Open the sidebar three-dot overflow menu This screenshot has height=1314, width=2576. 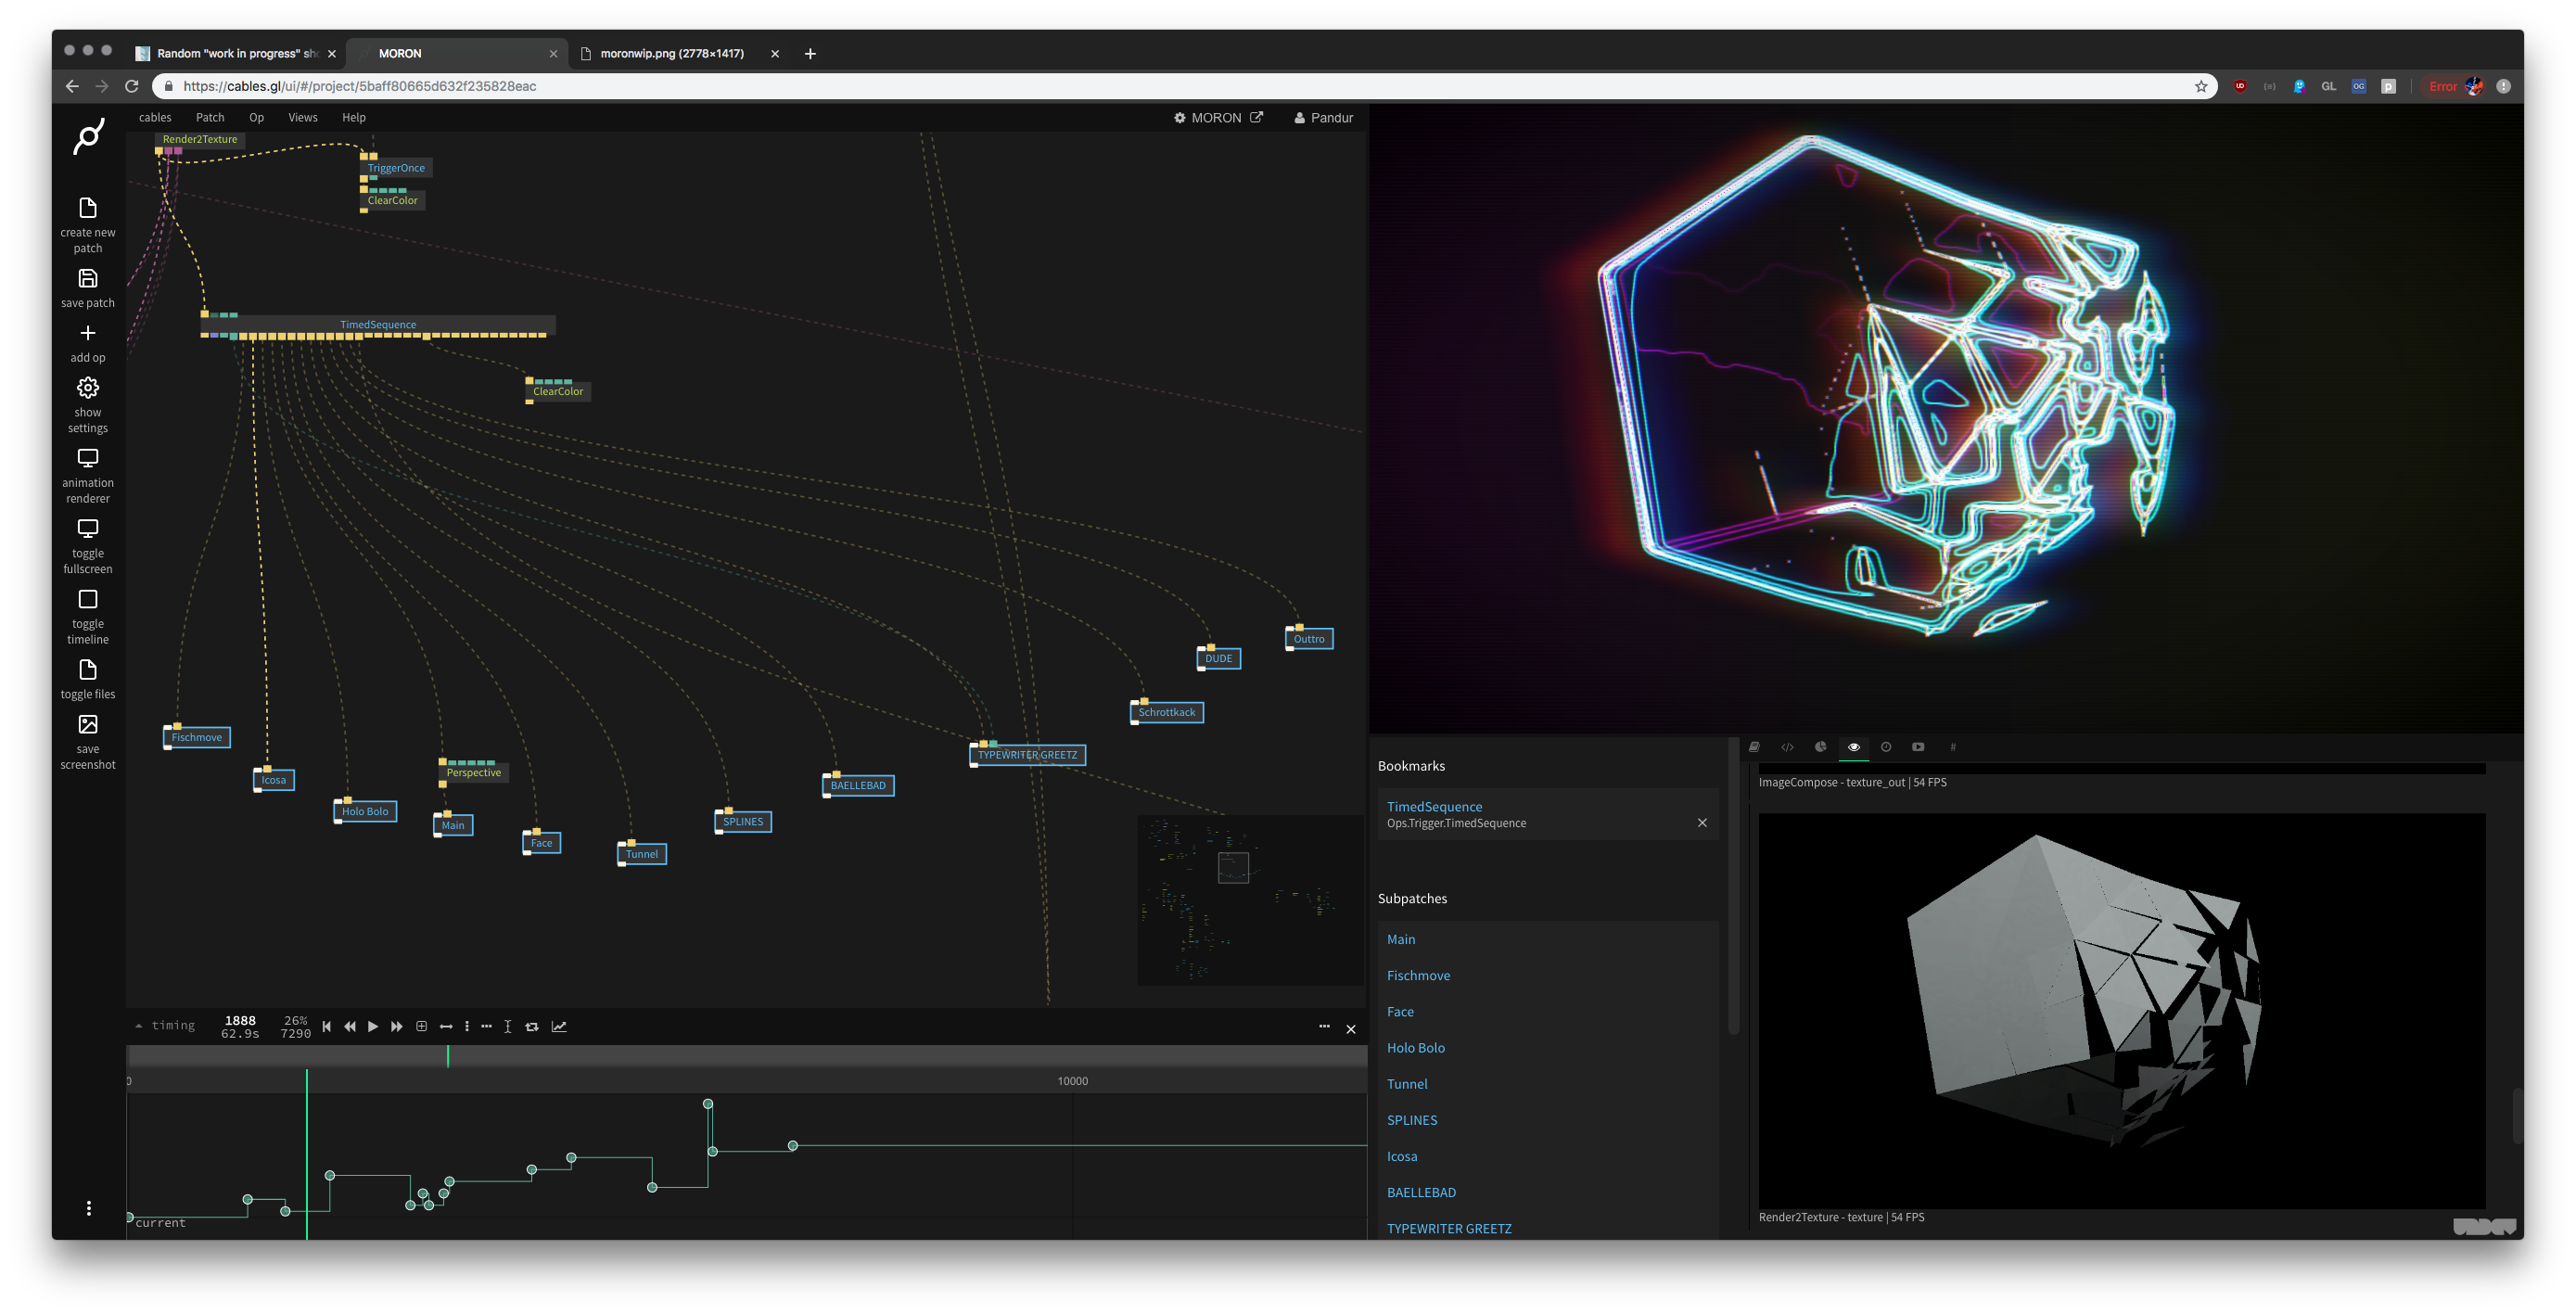(89, 1208)
